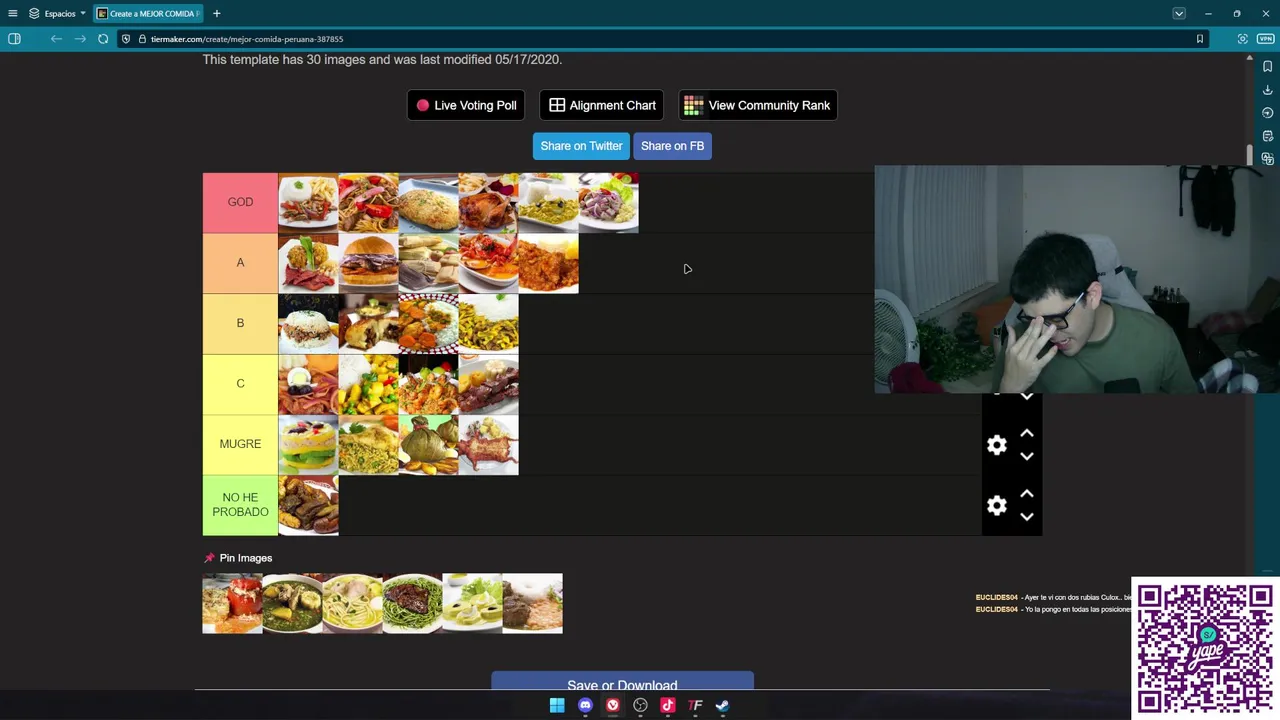Viewport: 1280px width, 720px height.
Task: Open settings gear for MUGRE row
Action: click(x=997, y=445)
